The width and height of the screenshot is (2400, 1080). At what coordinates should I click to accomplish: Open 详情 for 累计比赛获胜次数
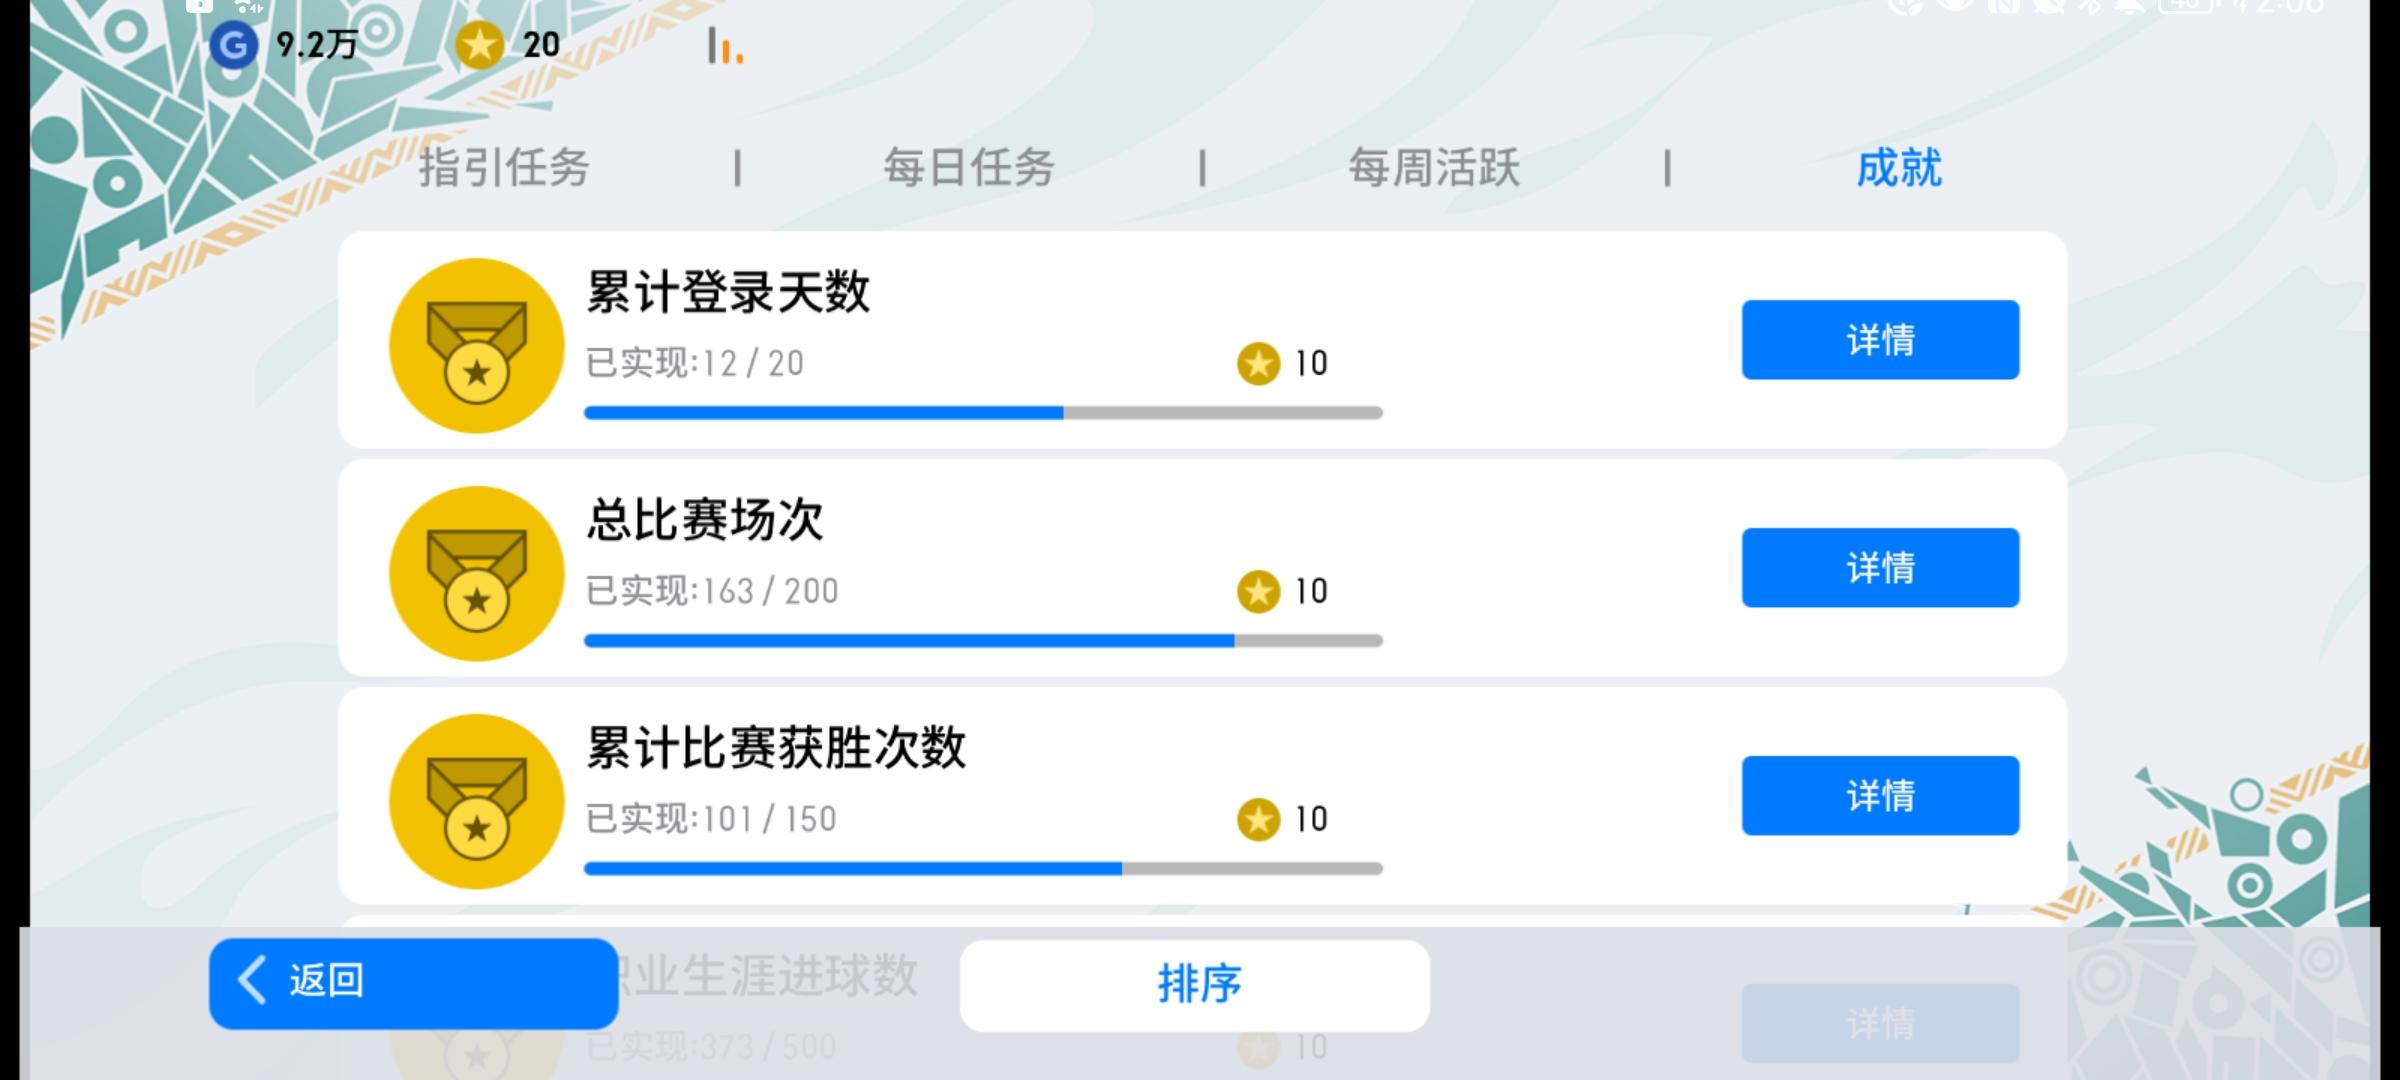click(1880, 795)
